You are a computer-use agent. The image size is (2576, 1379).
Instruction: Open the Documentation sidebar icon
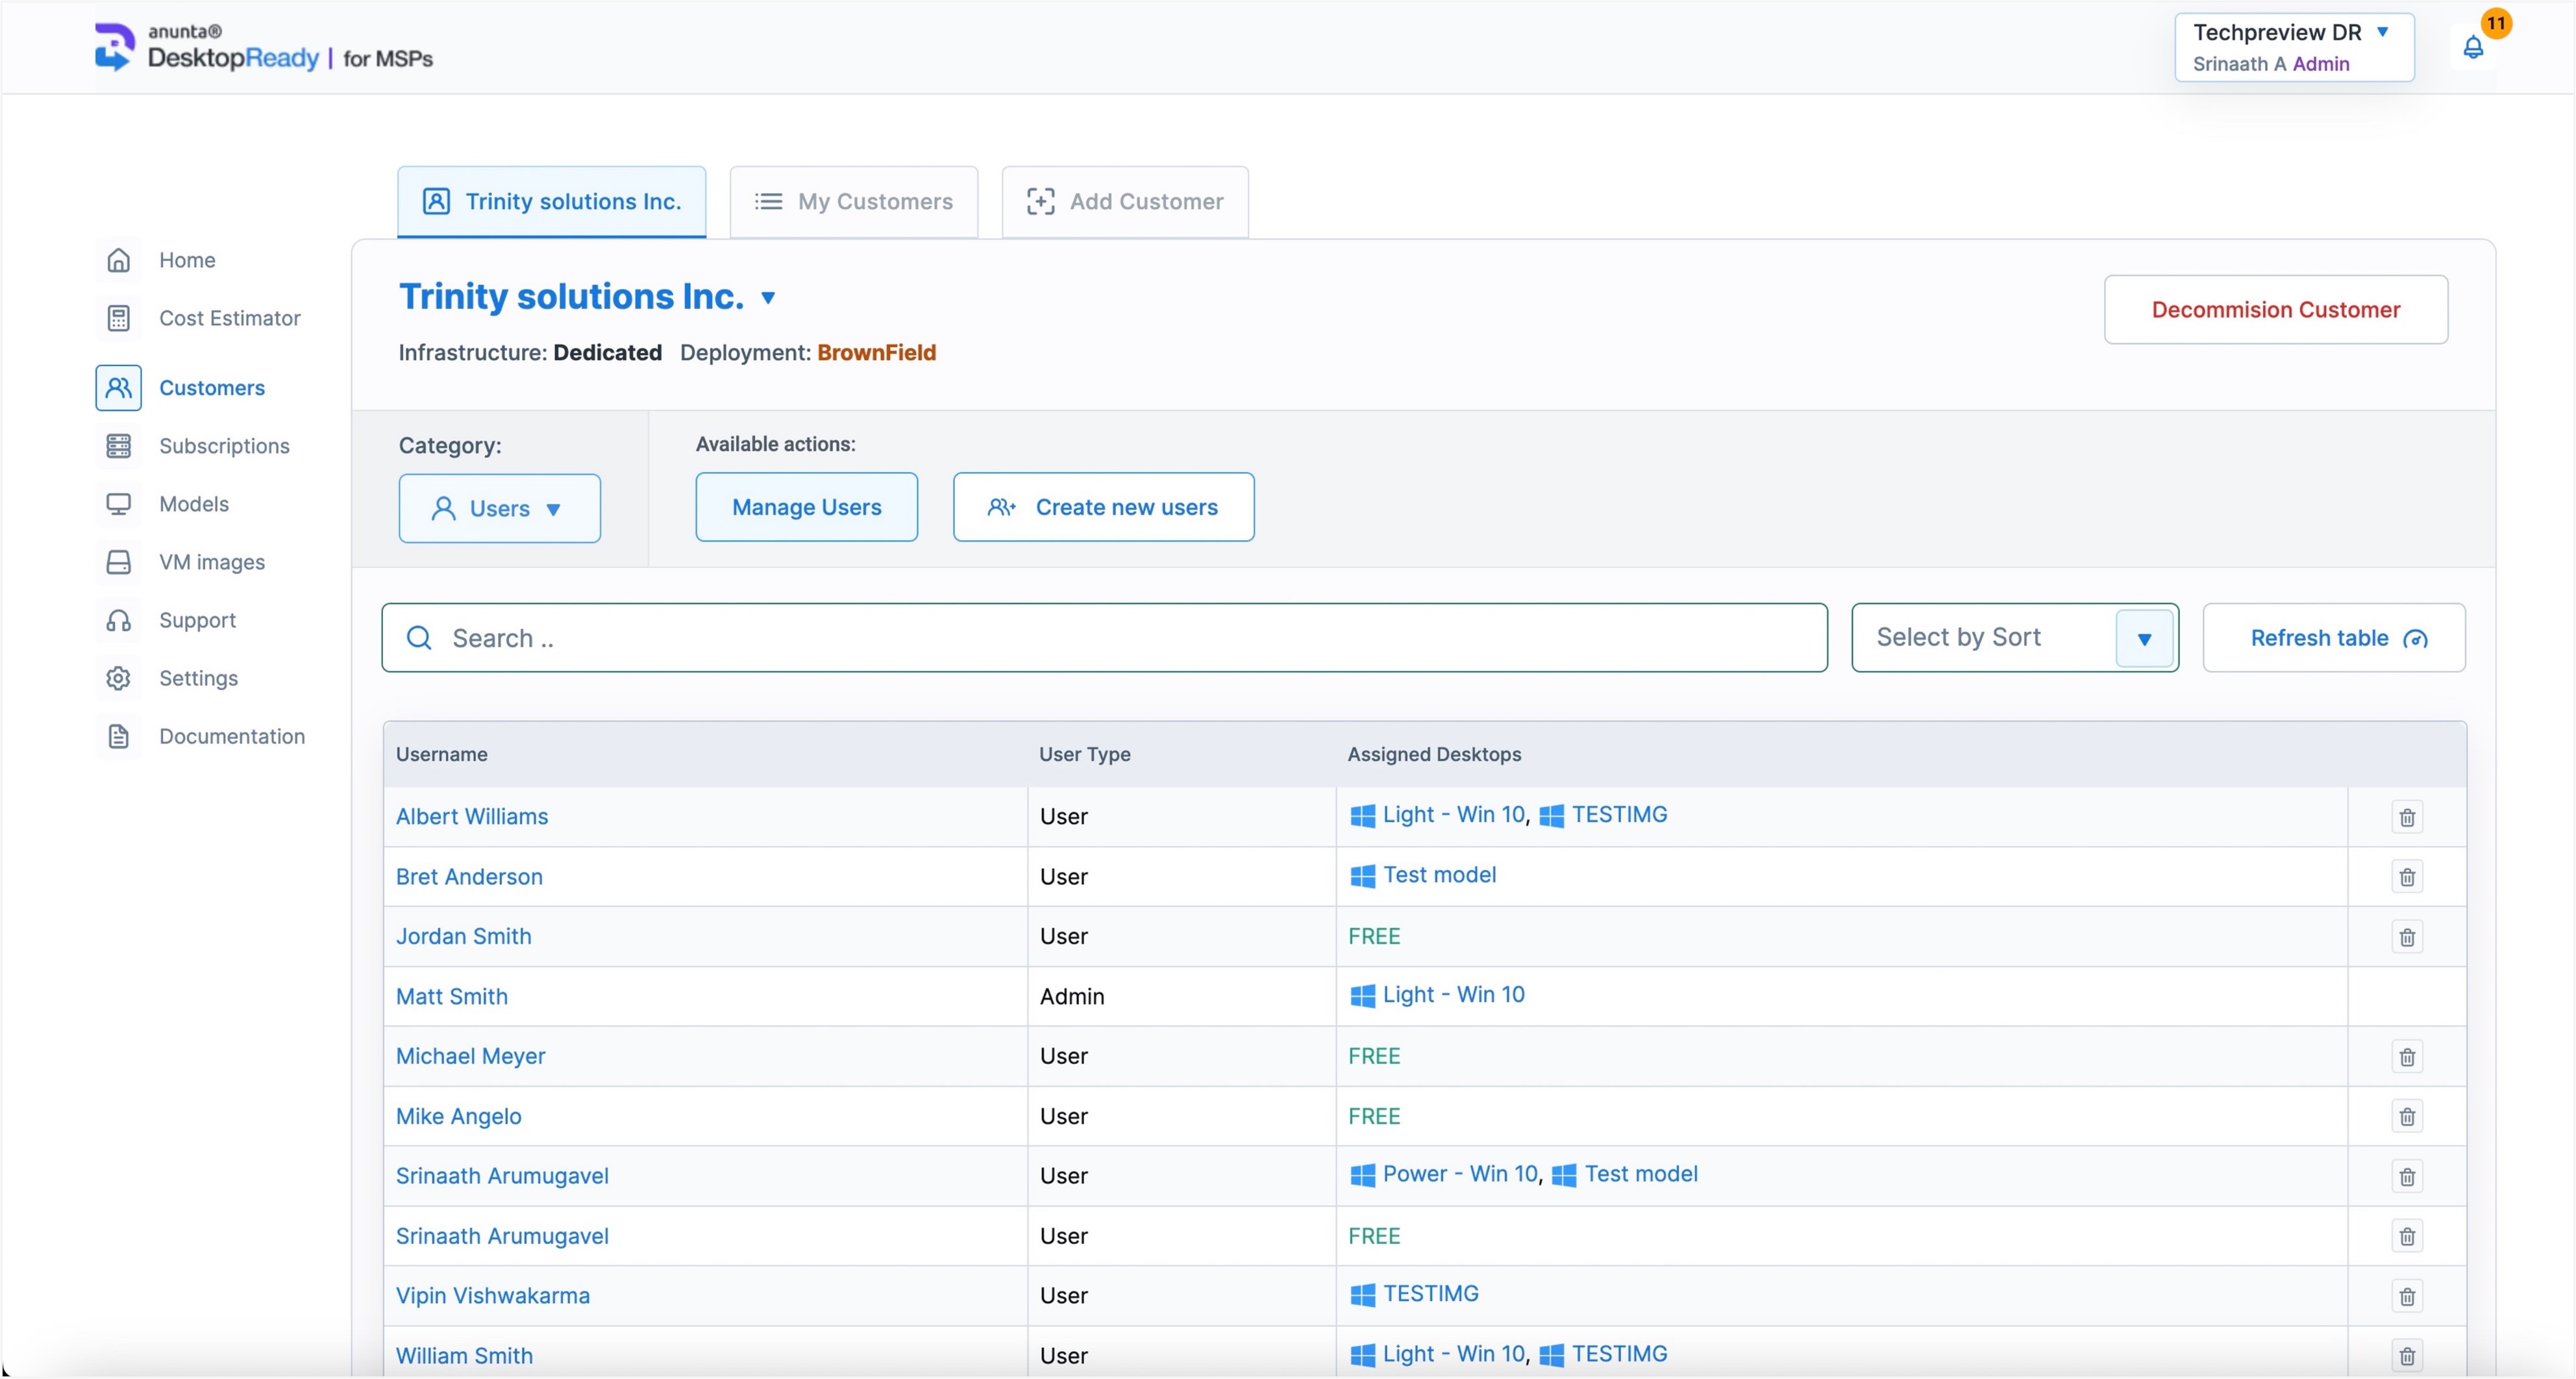[118, 736]
